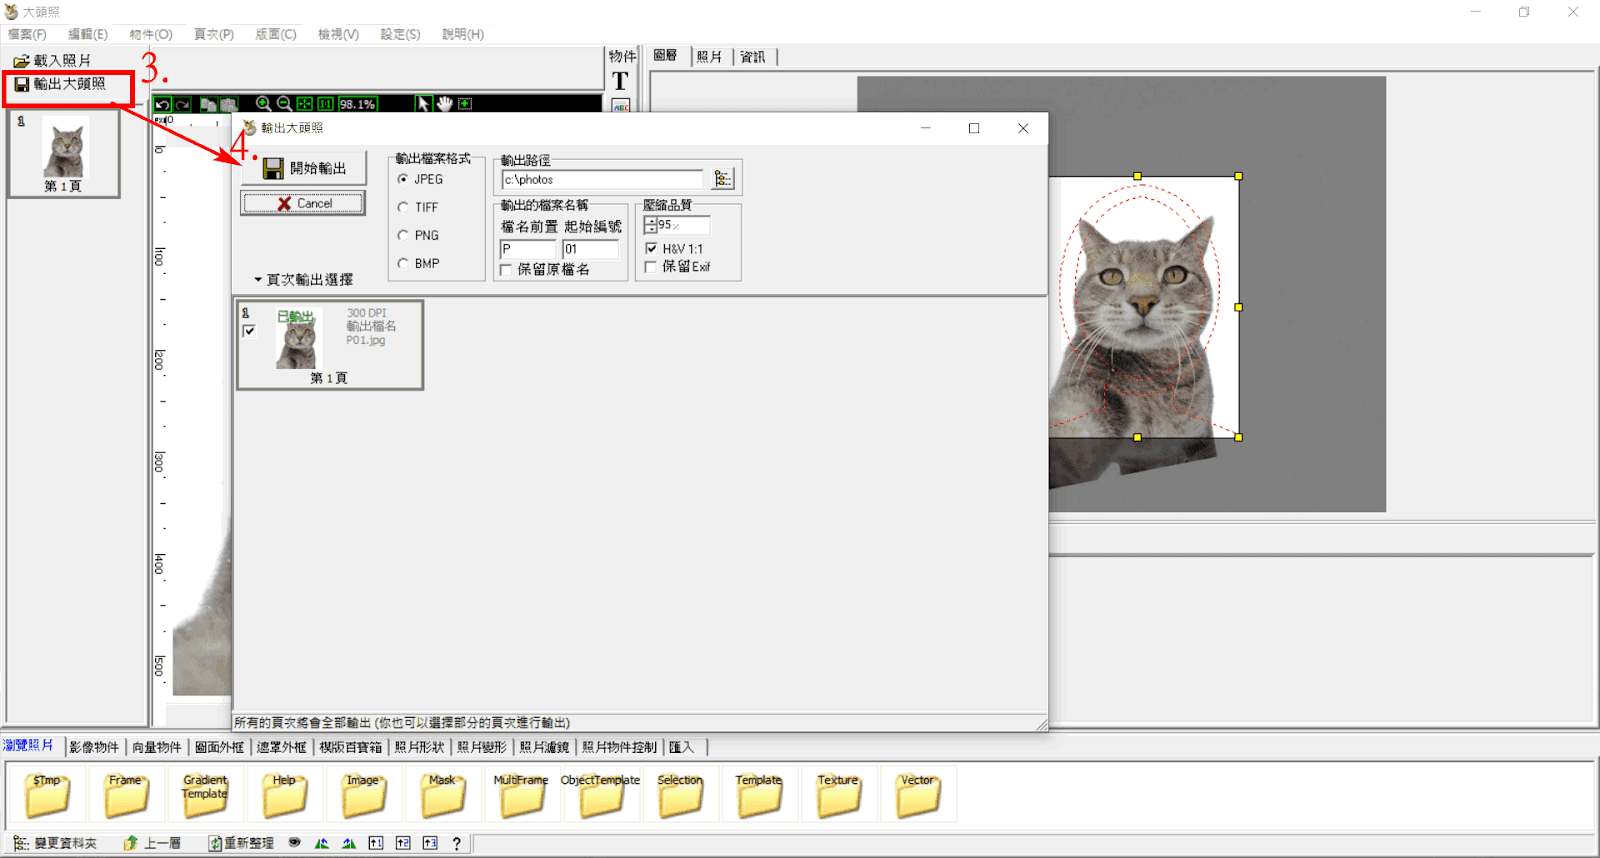This screenshot has width=1600, height=858.
Task: Switch to 遮罩外框 bottom tab
Action: pyautogui.click(x=282, y=747)
